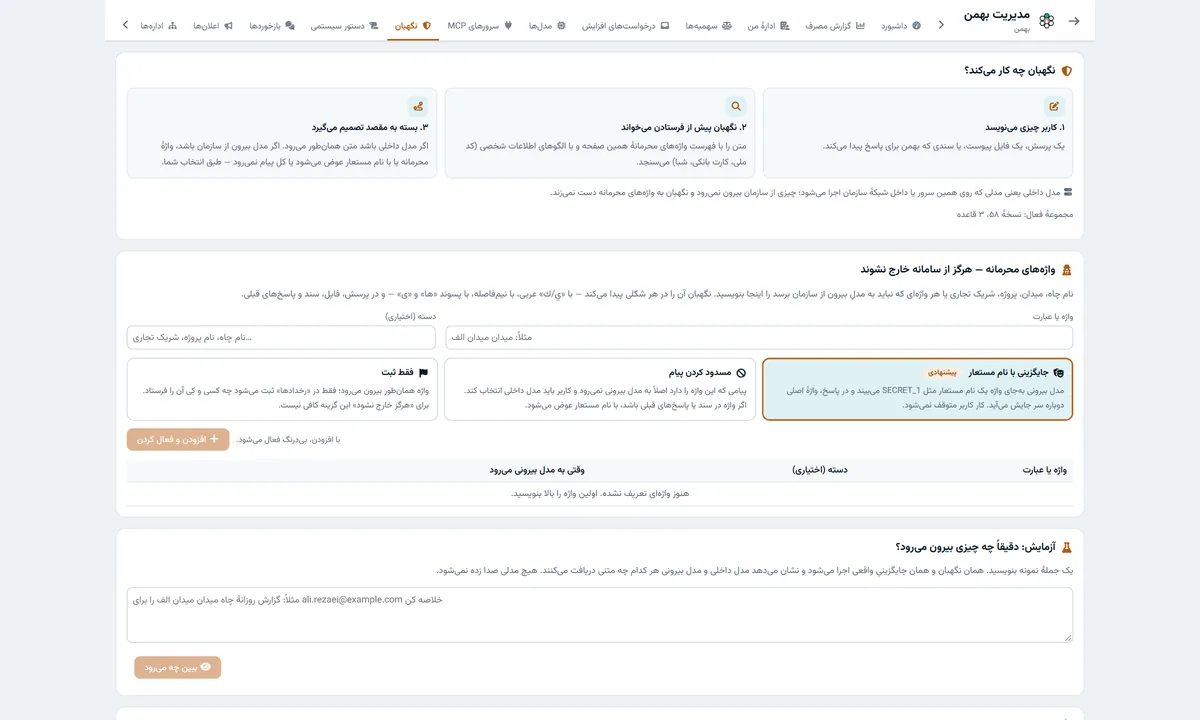Open the اداره‌ها tab

click(158, 25)
